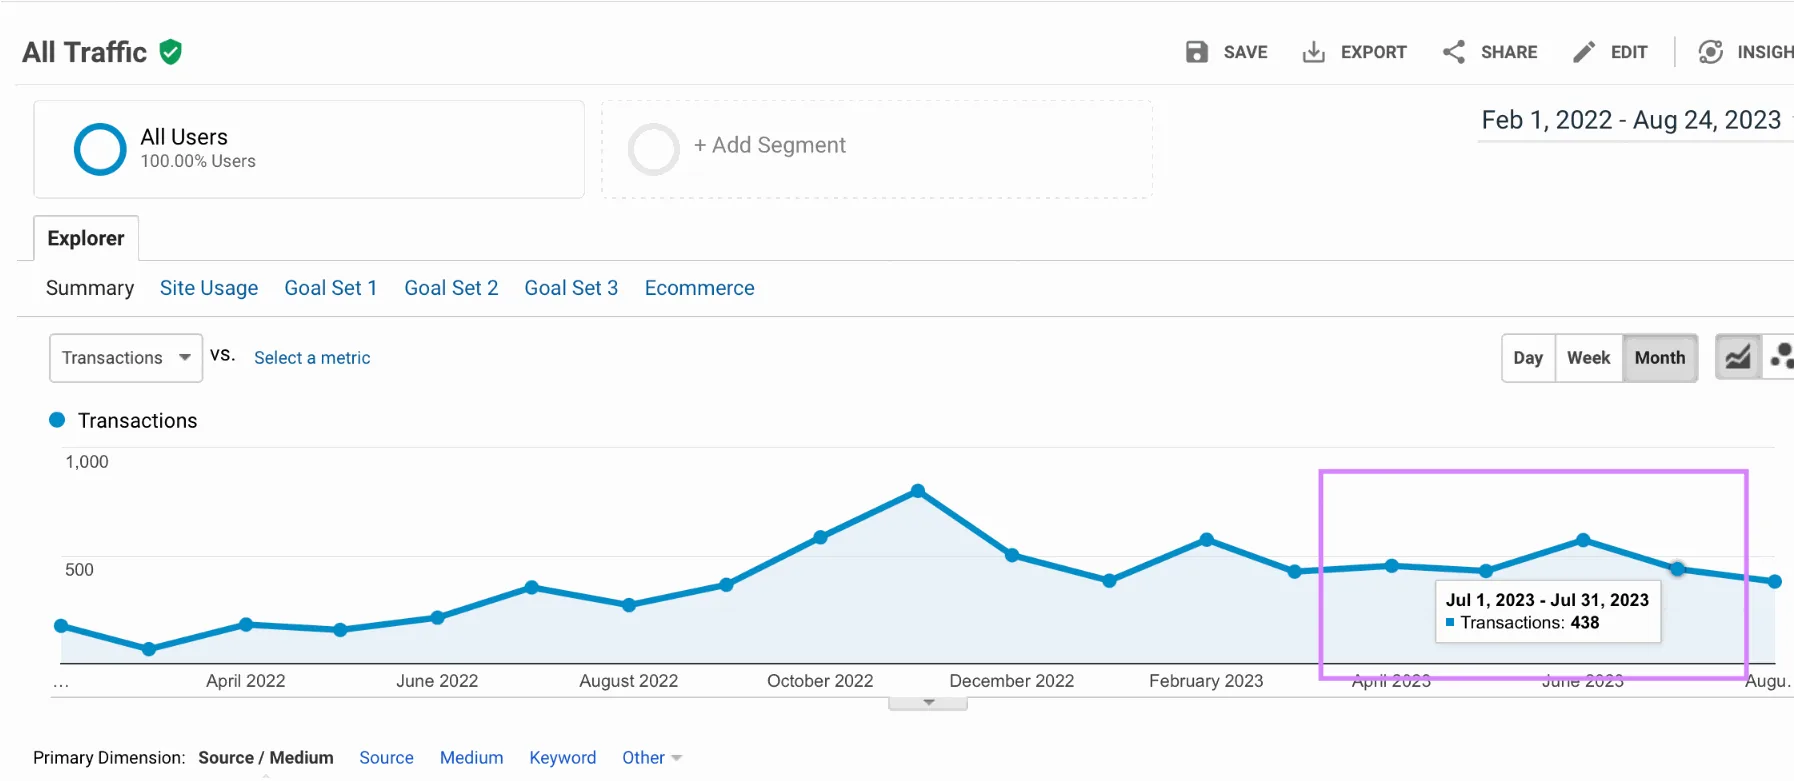The height and width of the screenshot is (781, 1794).
Task: Toggle chart granularity to Month
Action: (x=1660, y=358)
